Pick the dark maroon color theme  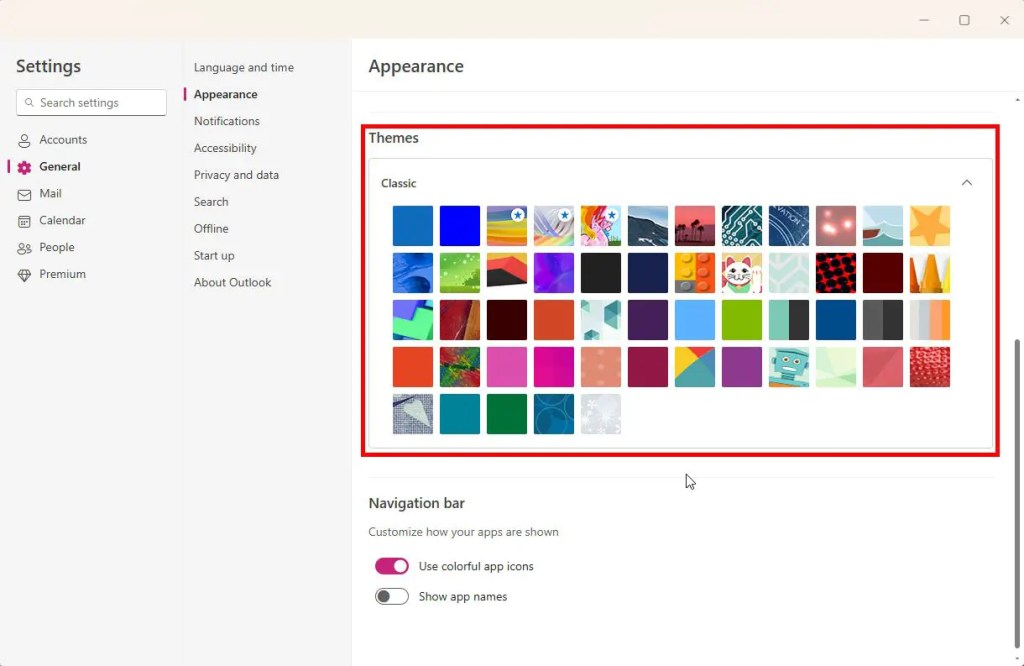(x=883, y=273)
